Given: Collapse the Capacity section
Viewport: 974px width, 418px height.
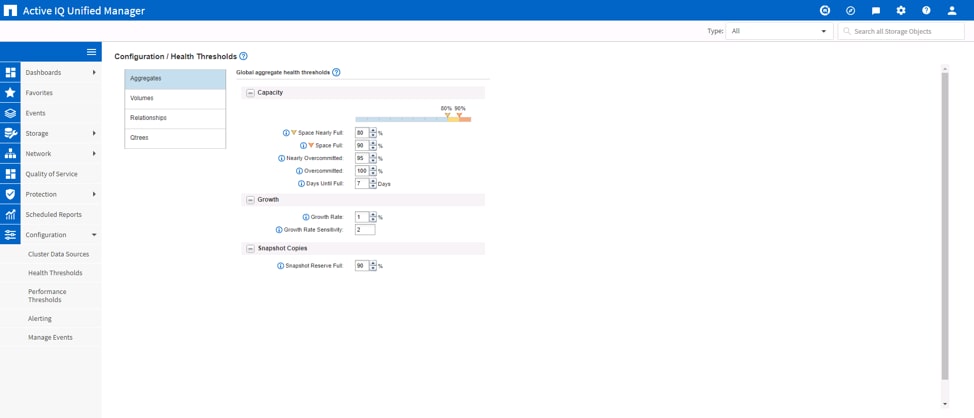Looking at the screenshot, I should [250, 93].
